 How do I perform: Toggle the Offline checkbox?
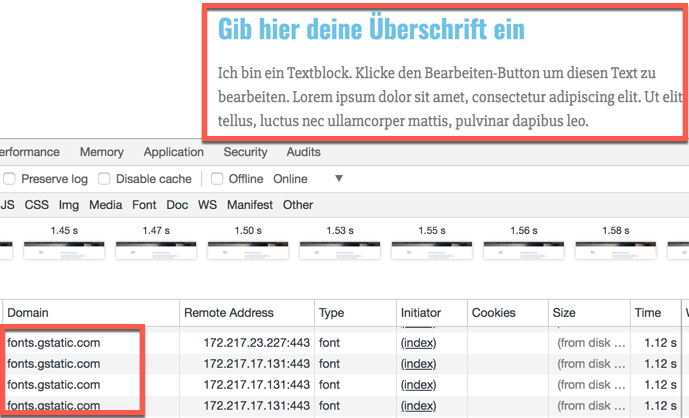pyautogui.click(x=217, y=179)
